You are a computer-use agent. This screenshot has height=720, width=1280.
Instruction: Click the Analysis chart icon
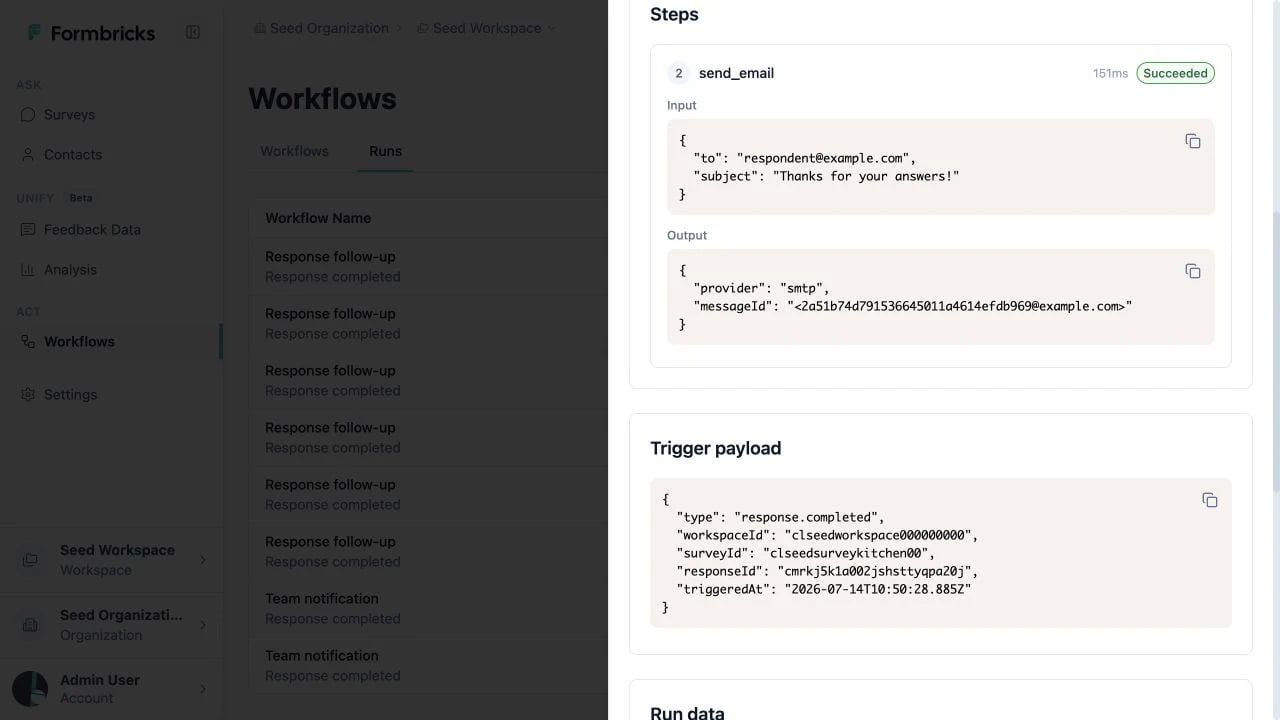pos(28,270)
